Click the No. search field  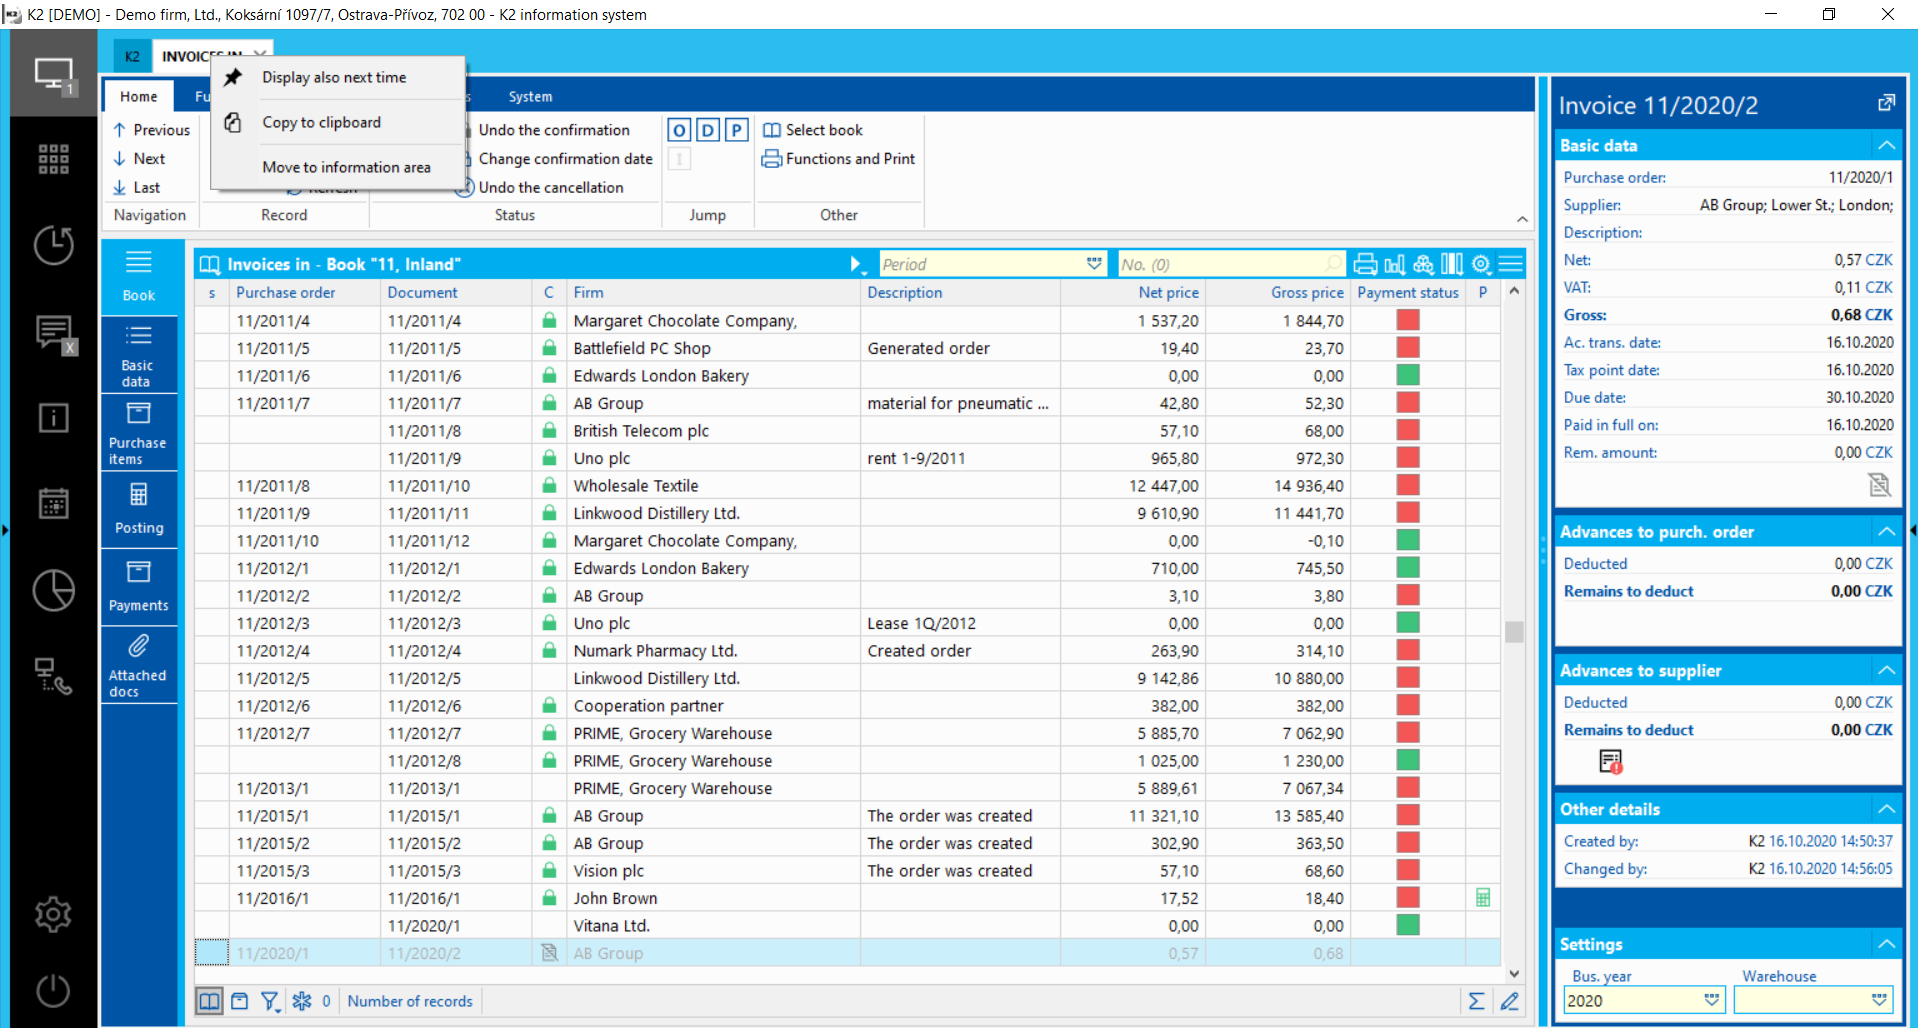[x=1230, y=264]
